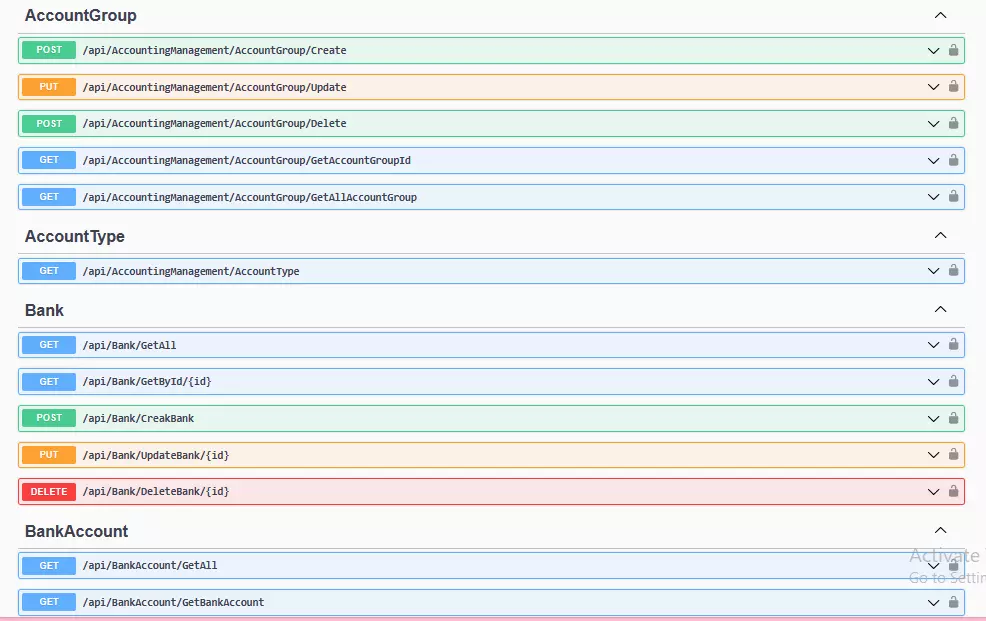
Task: Click path /api/AccountingManagement/AccountGroup/Update
Action: point(214,87)
